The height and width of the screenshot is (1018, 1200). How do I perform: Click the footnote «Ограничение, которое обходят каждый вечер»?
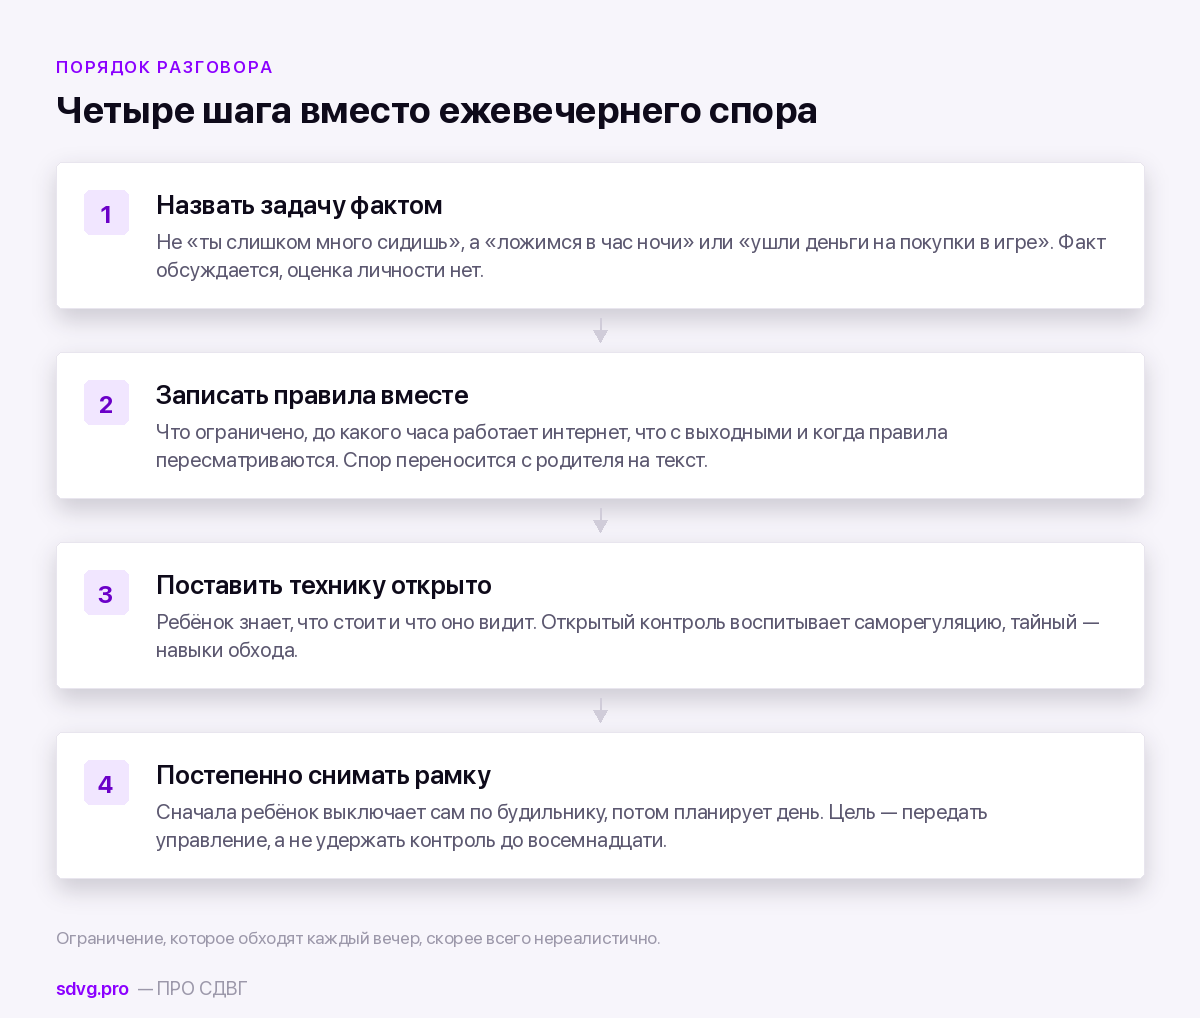[x=358, y=938]
